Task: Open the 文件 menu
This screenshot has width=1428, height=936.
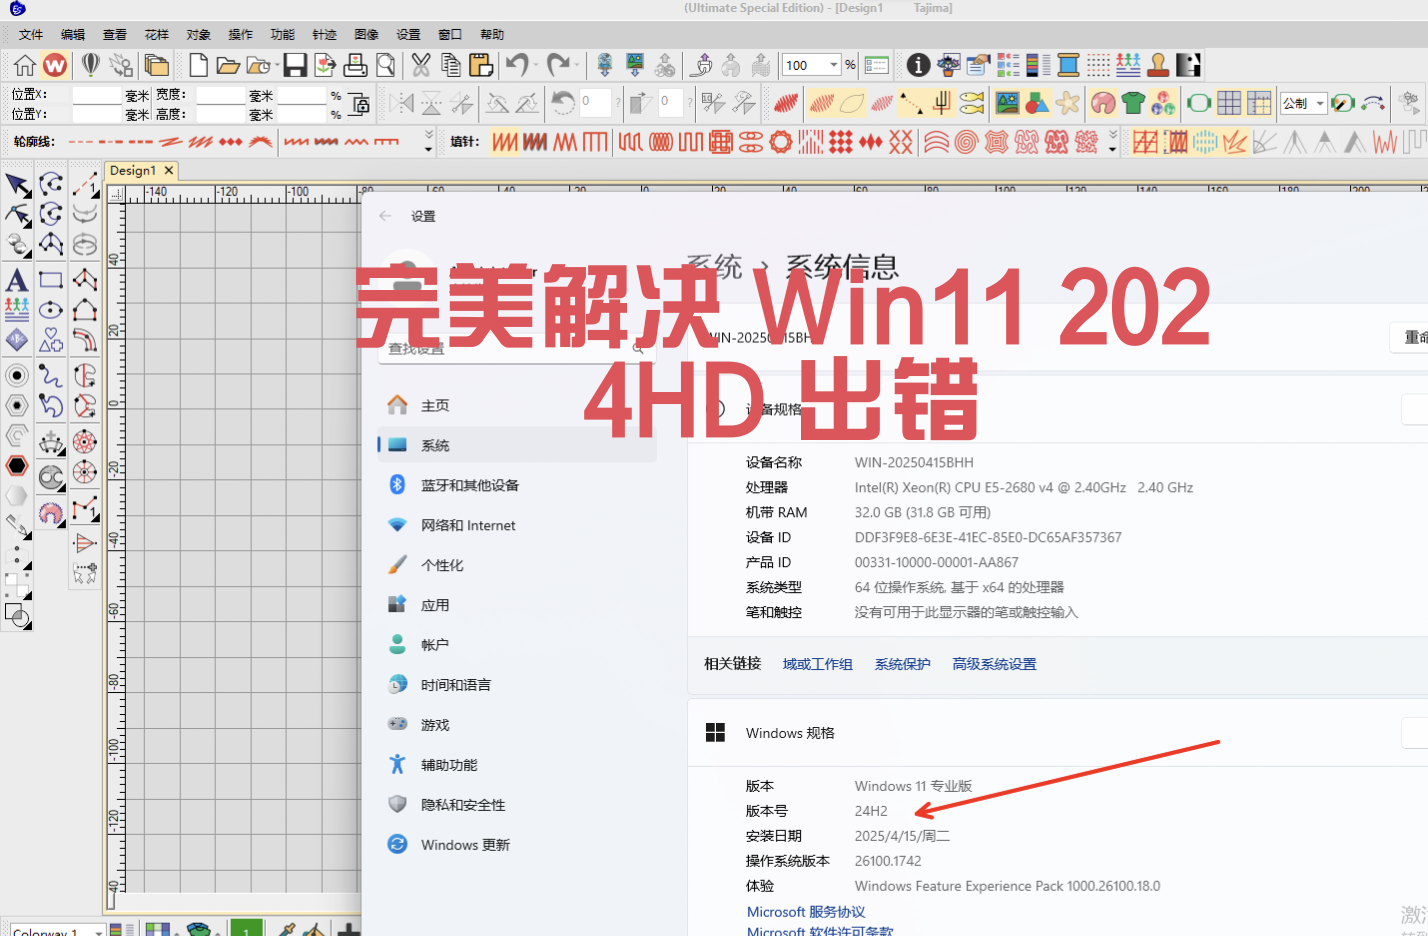Action: point(31,35)
